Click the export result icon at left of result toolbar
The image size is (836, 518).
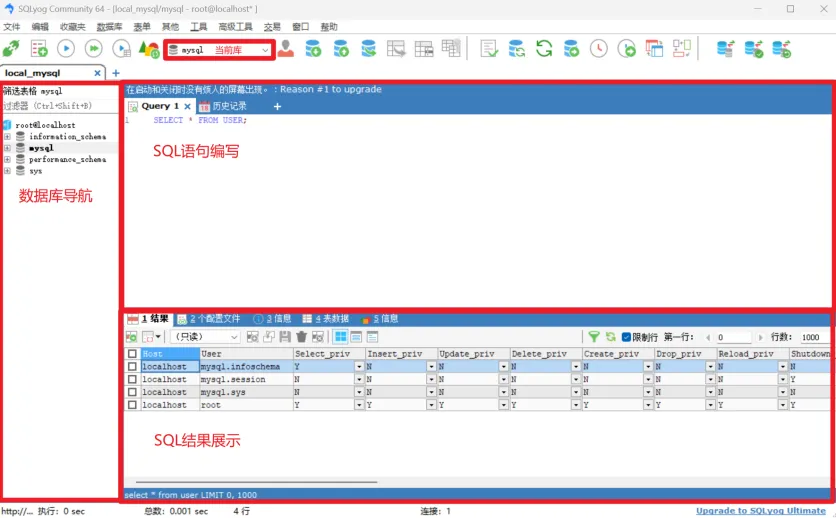(x=131, y=337)
